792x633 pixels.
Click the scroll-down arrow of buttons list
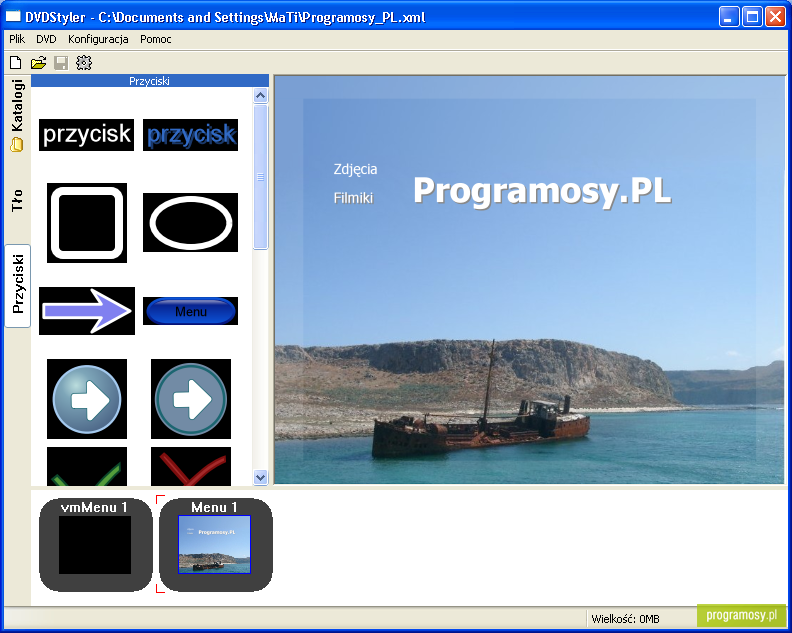261,477
